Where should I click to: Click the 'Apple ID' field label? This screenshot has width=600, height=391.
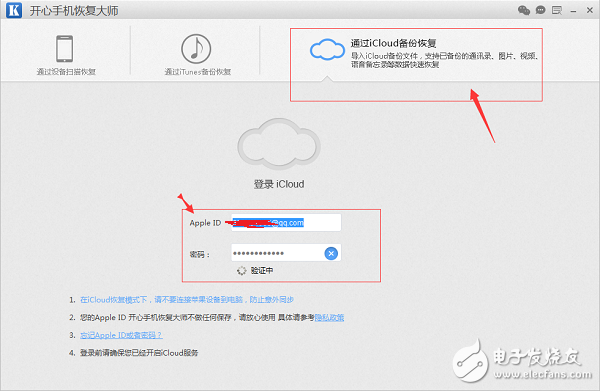[205, 223]
